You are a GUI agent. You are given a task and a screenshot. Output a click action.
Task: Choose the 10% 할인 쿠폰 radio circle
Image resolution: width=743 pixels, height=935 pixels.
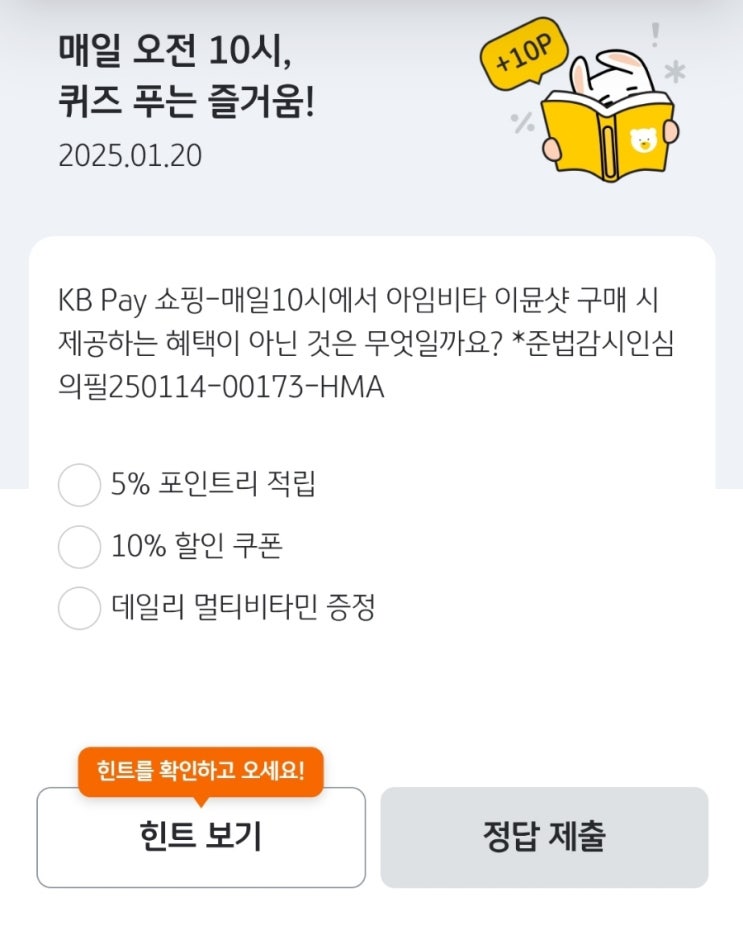pos(80,546)
